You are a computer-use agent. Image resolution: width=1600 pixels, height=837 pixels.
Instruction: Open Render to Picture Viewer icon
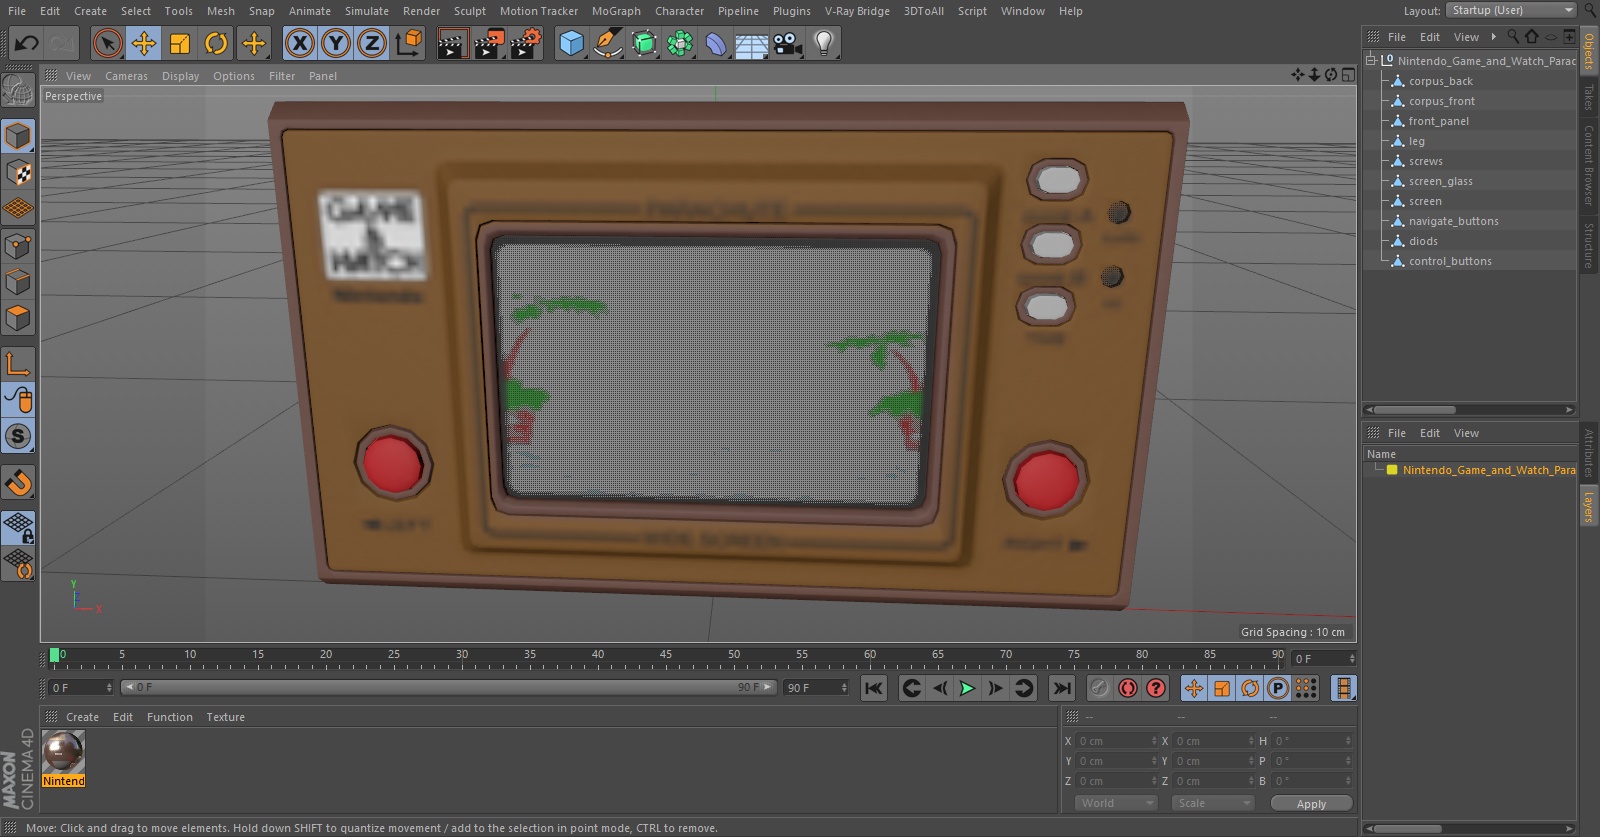pos(488,43)
